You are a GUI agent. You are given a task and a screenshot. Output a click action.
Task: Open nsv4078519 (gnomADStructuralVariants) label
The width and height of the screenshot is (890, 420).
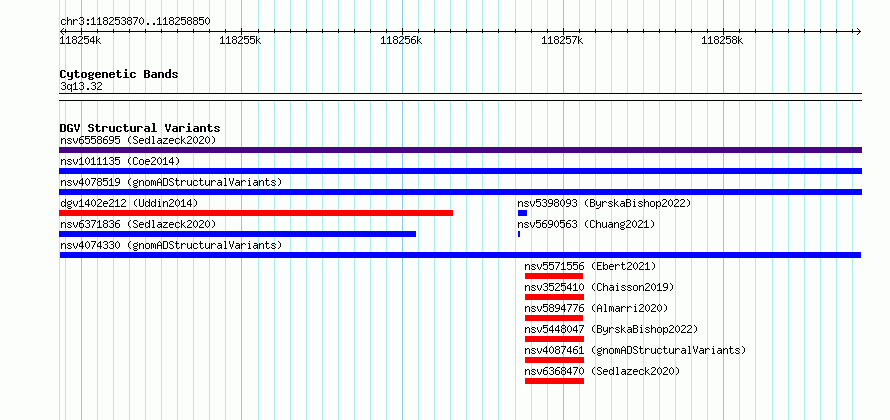point(171,182)
